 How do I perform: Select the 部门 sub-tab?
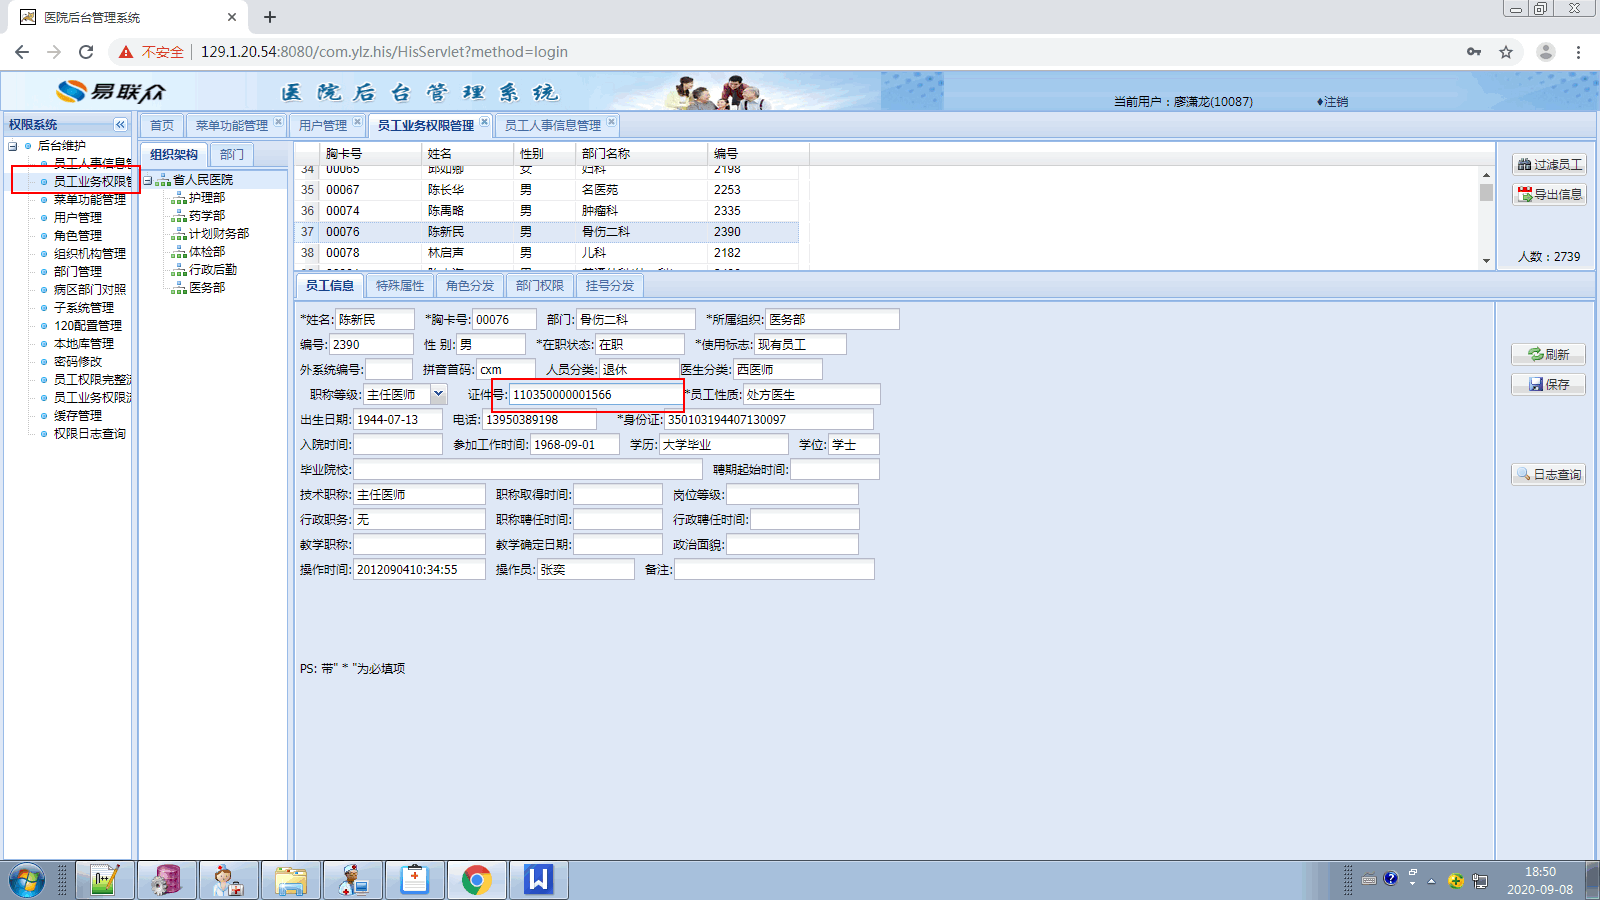pos(232,155)
